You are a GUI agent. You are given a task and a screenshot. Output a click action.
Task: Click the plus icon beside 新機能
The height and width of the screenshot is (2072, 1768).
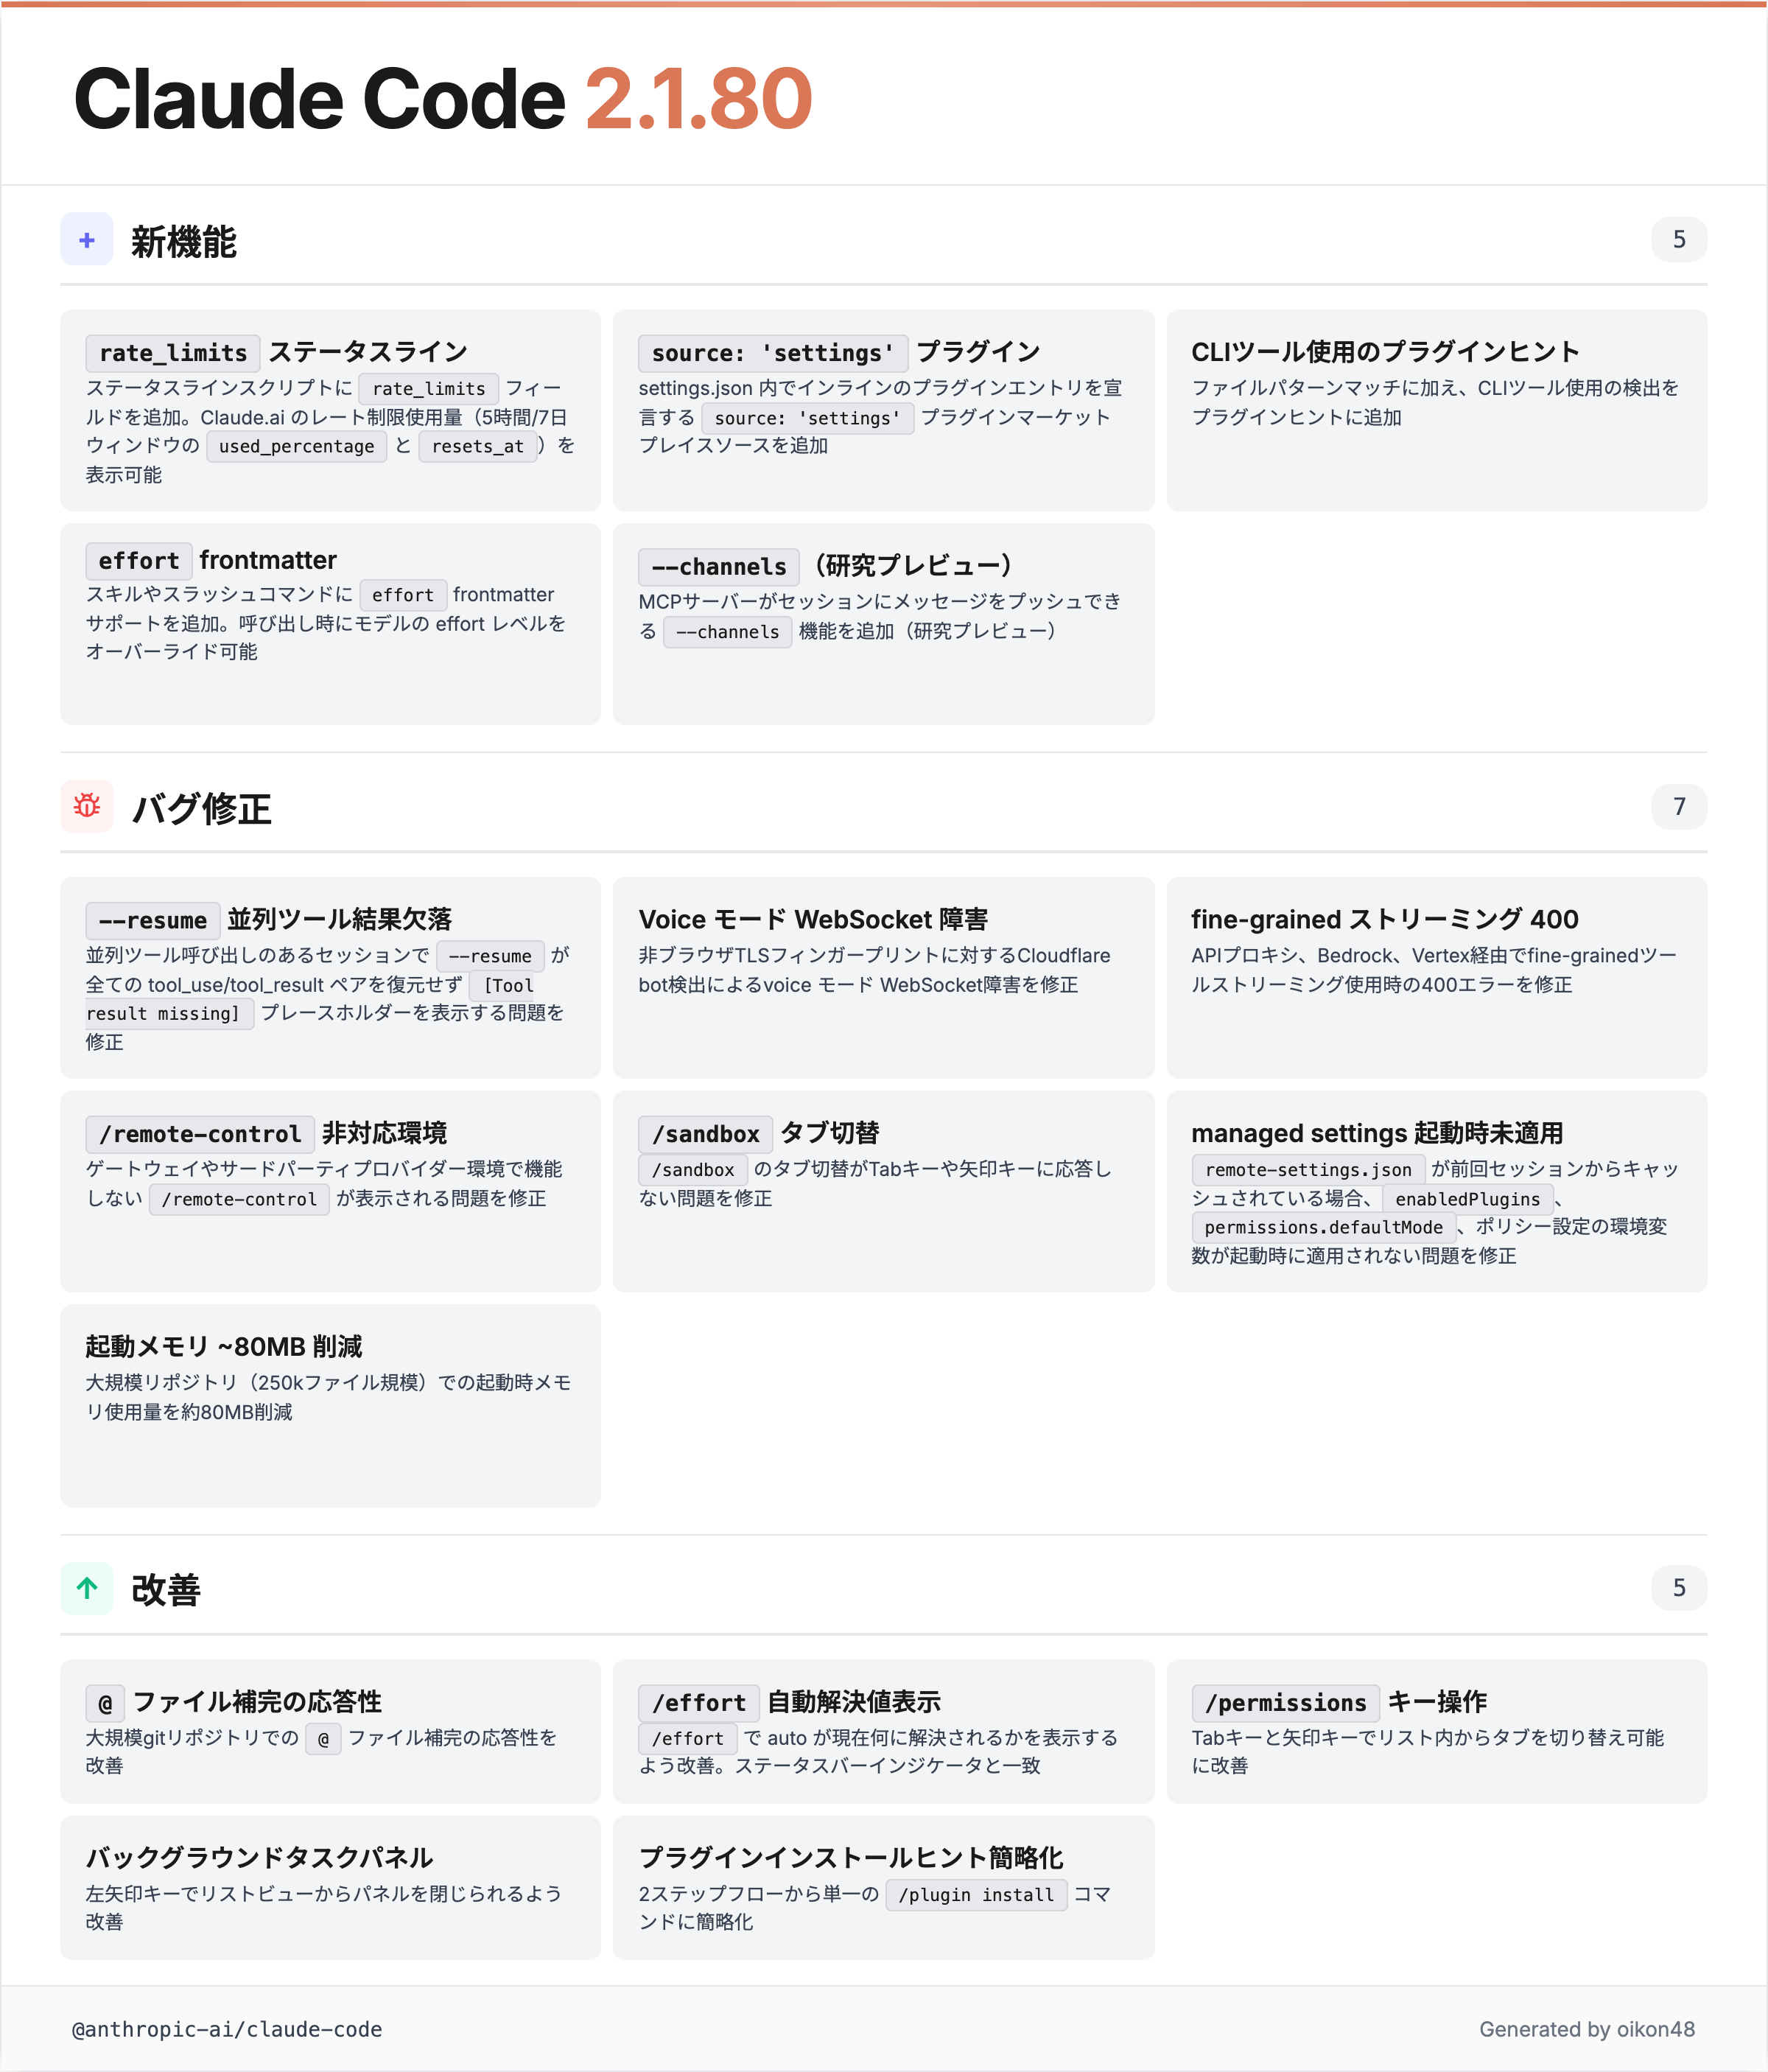(x=87, y=240)
